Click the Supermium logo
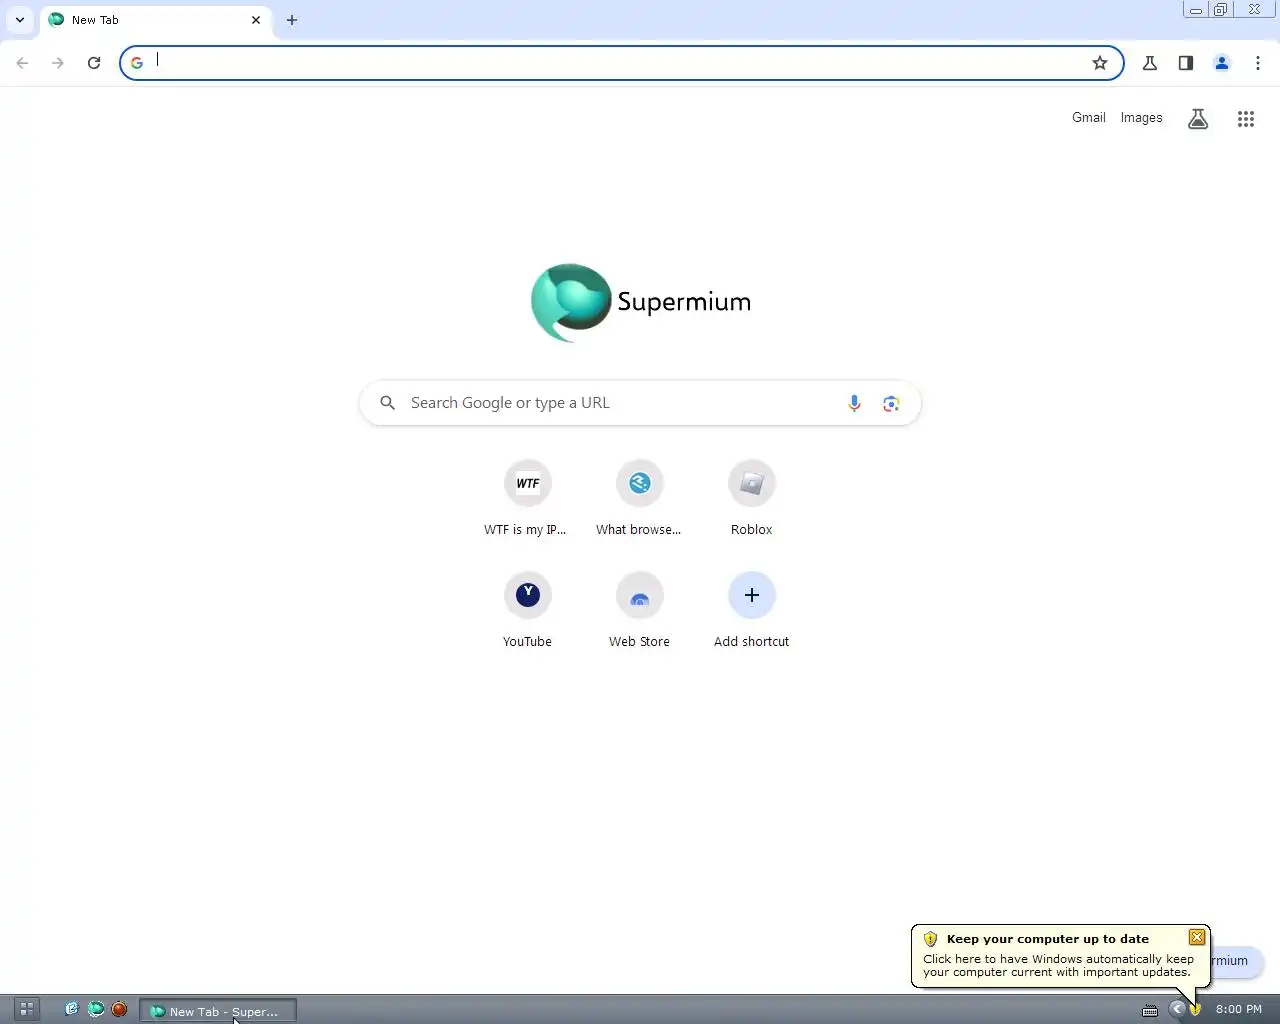This screenshot has width=1280, height=1024. point(640,302)
